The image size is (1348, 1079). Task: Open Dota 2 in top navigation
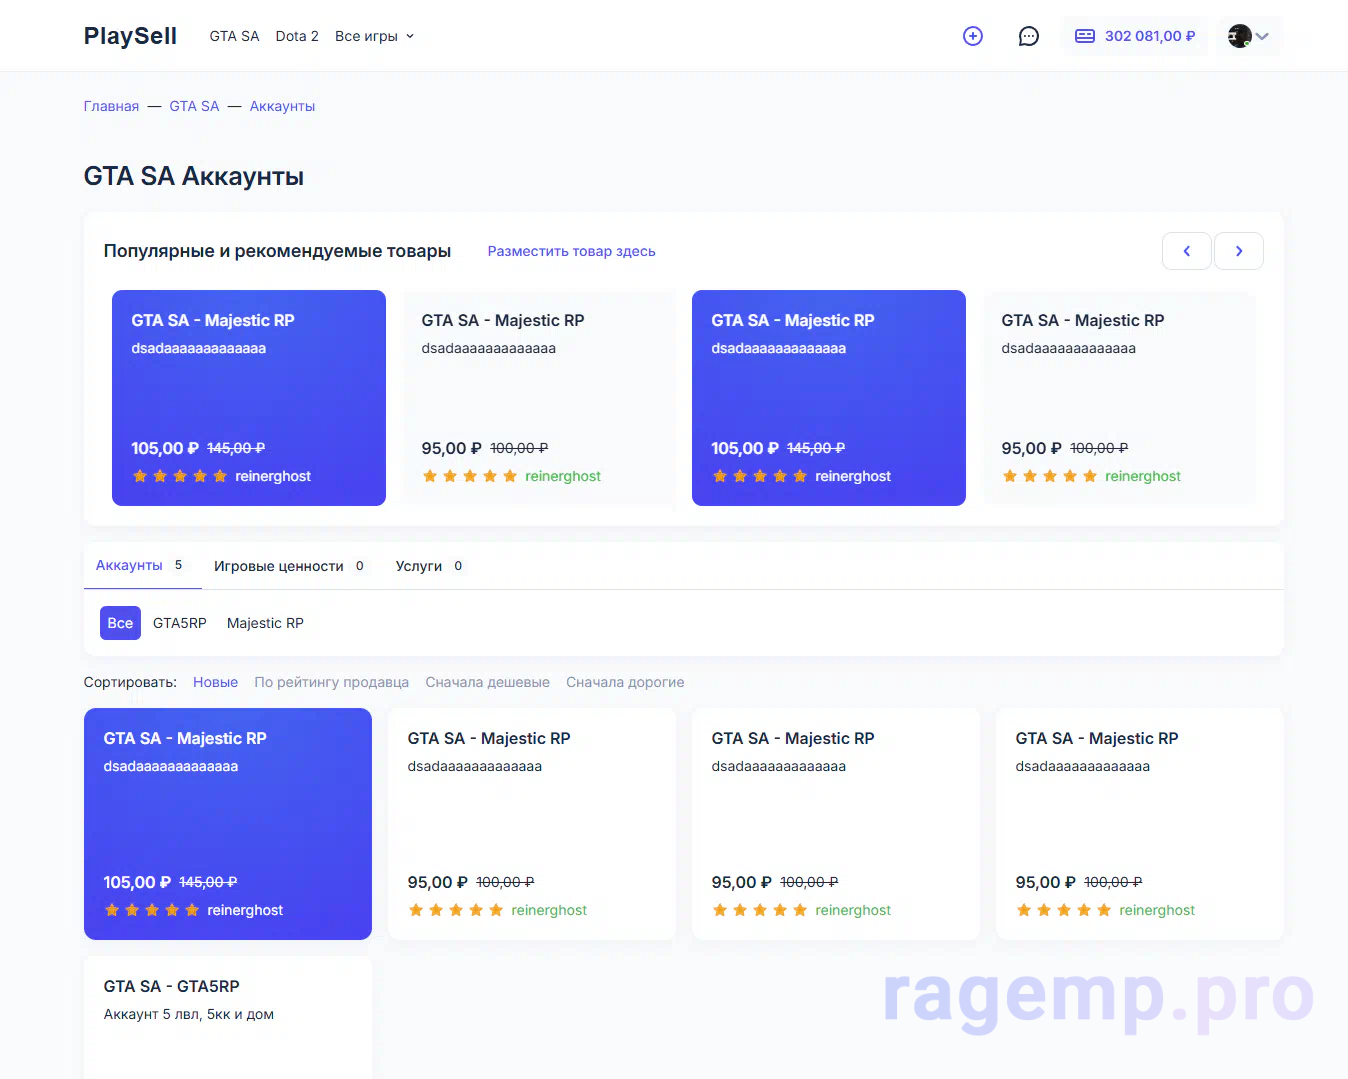(297, 36)
